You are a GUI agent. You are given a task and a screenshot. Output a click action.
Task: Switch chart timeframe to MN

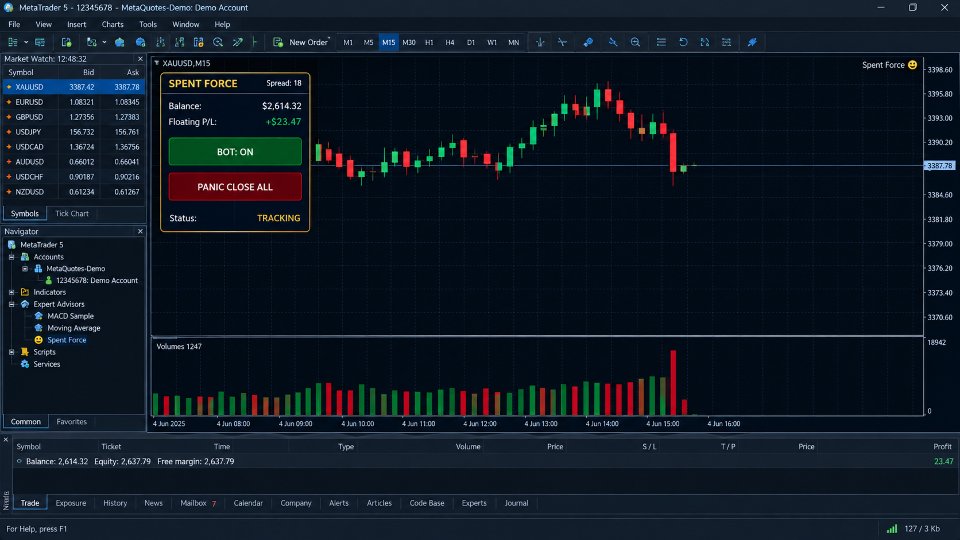tap(514, 42)
